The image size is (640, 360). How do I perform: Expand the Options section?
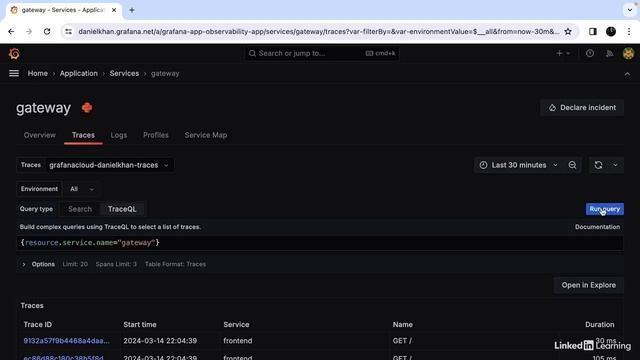38,264
